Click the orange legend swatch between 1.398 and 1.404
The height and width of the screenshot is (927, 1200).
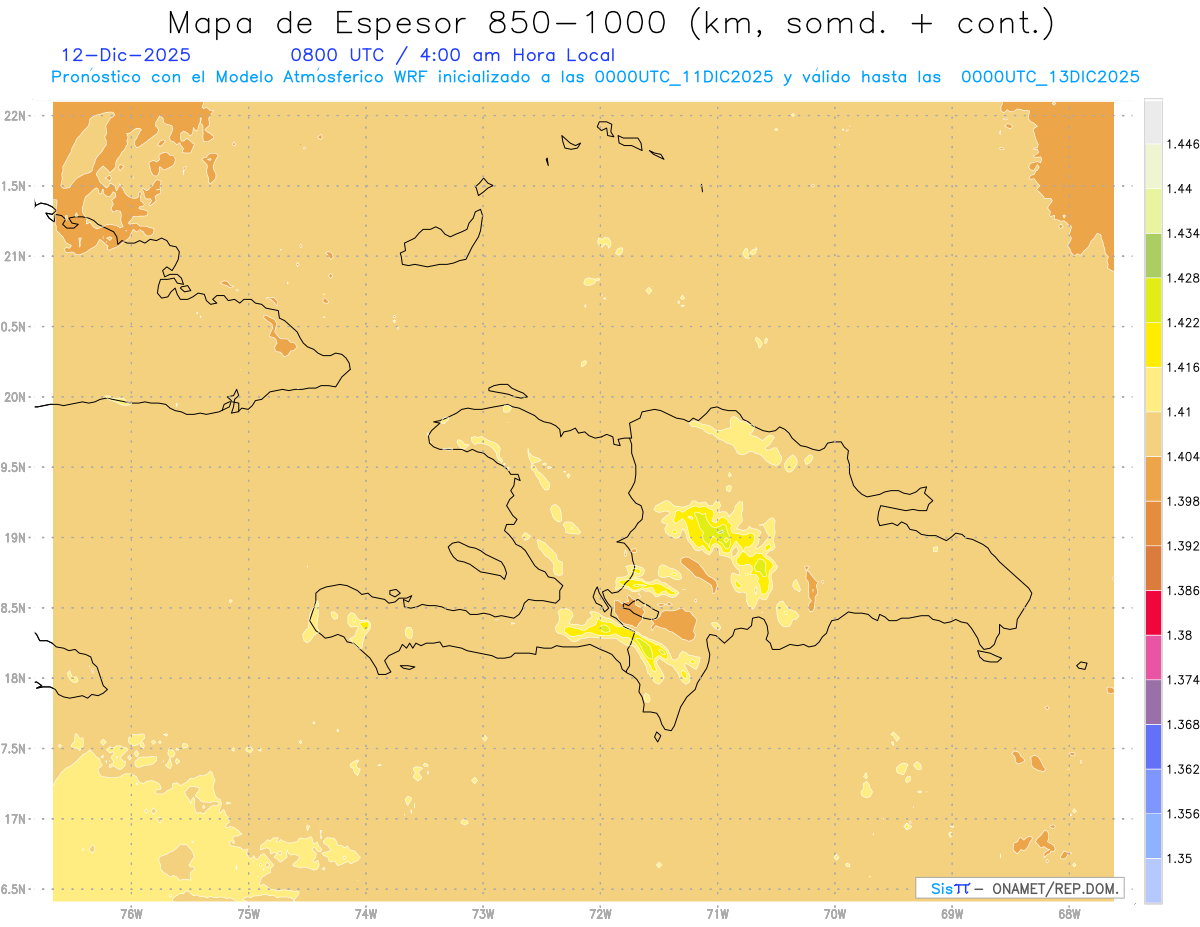coord(1154,478)
